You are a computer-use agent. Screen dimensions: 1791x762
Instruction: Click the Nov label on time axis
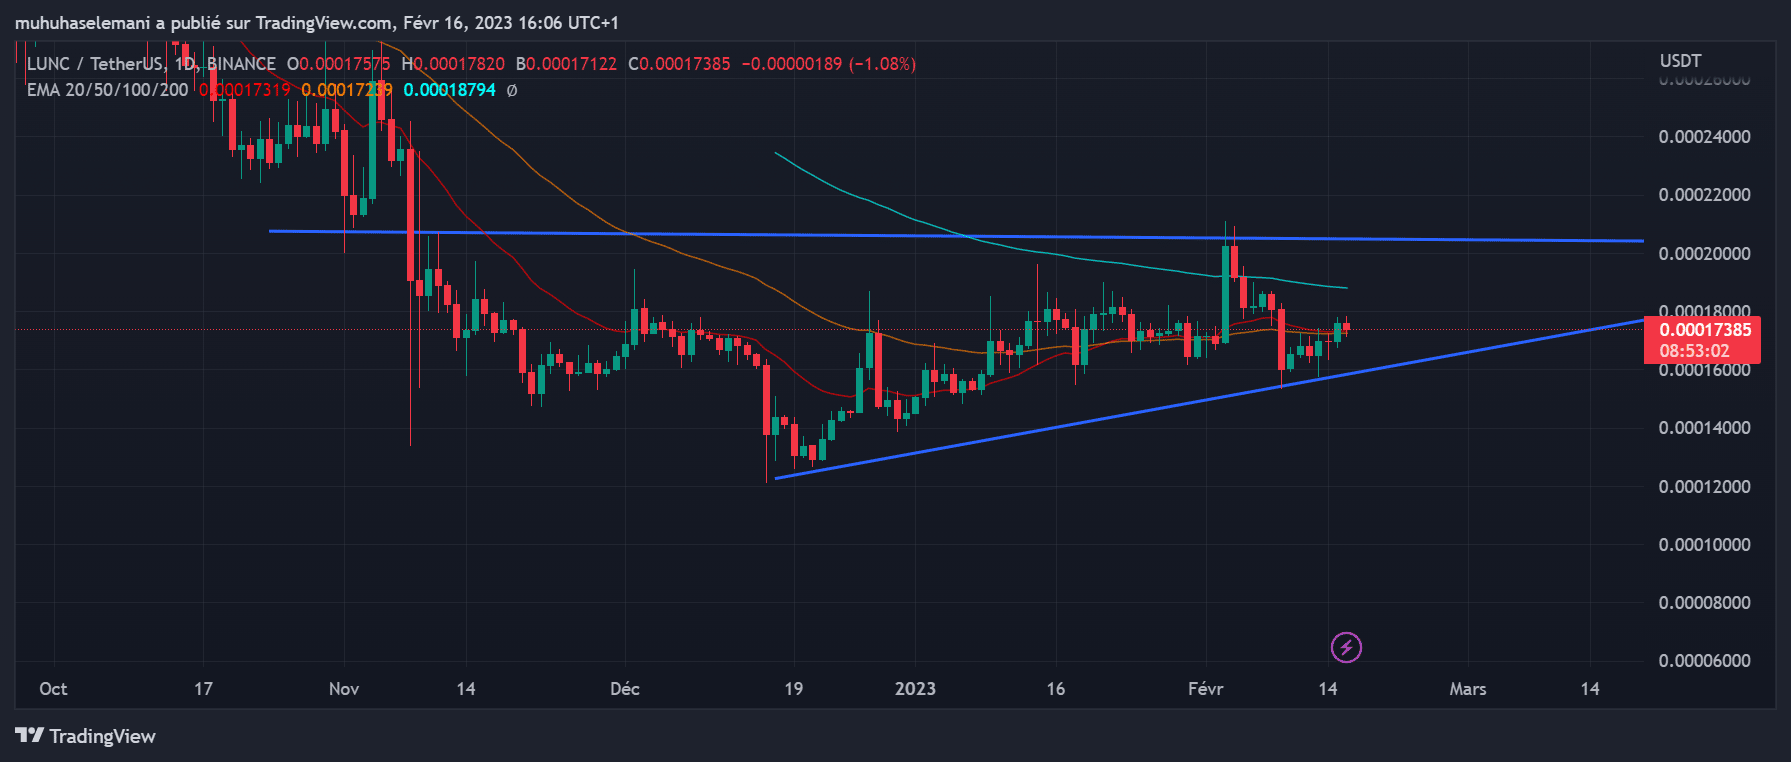coord(344,689)
